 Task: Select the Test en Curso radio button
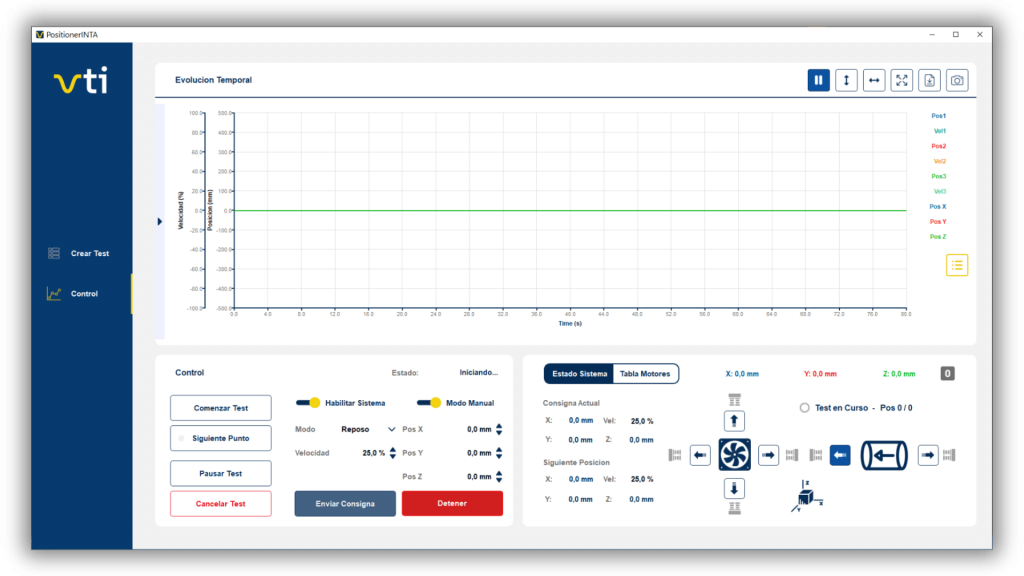click(x=804, y=408)
